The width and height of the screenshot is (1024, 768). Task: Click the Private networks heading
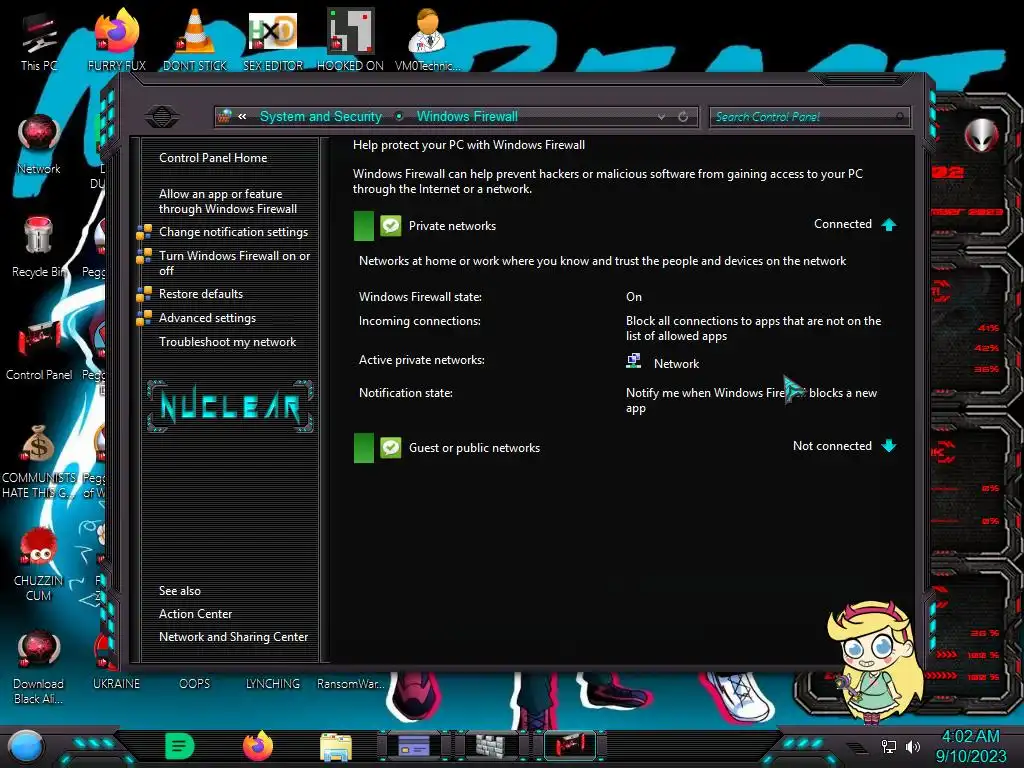tap(452, 226)
